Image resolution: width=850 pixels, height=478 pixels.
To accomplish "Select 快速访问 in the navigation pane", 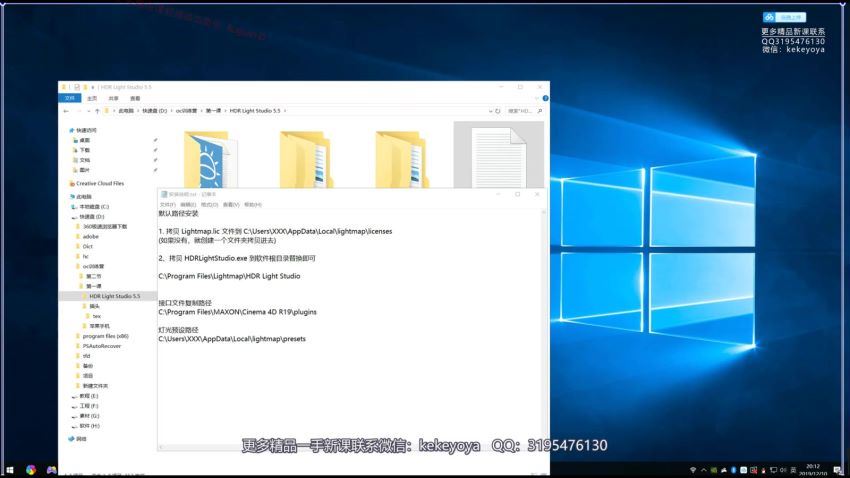I will coord(86,130).
